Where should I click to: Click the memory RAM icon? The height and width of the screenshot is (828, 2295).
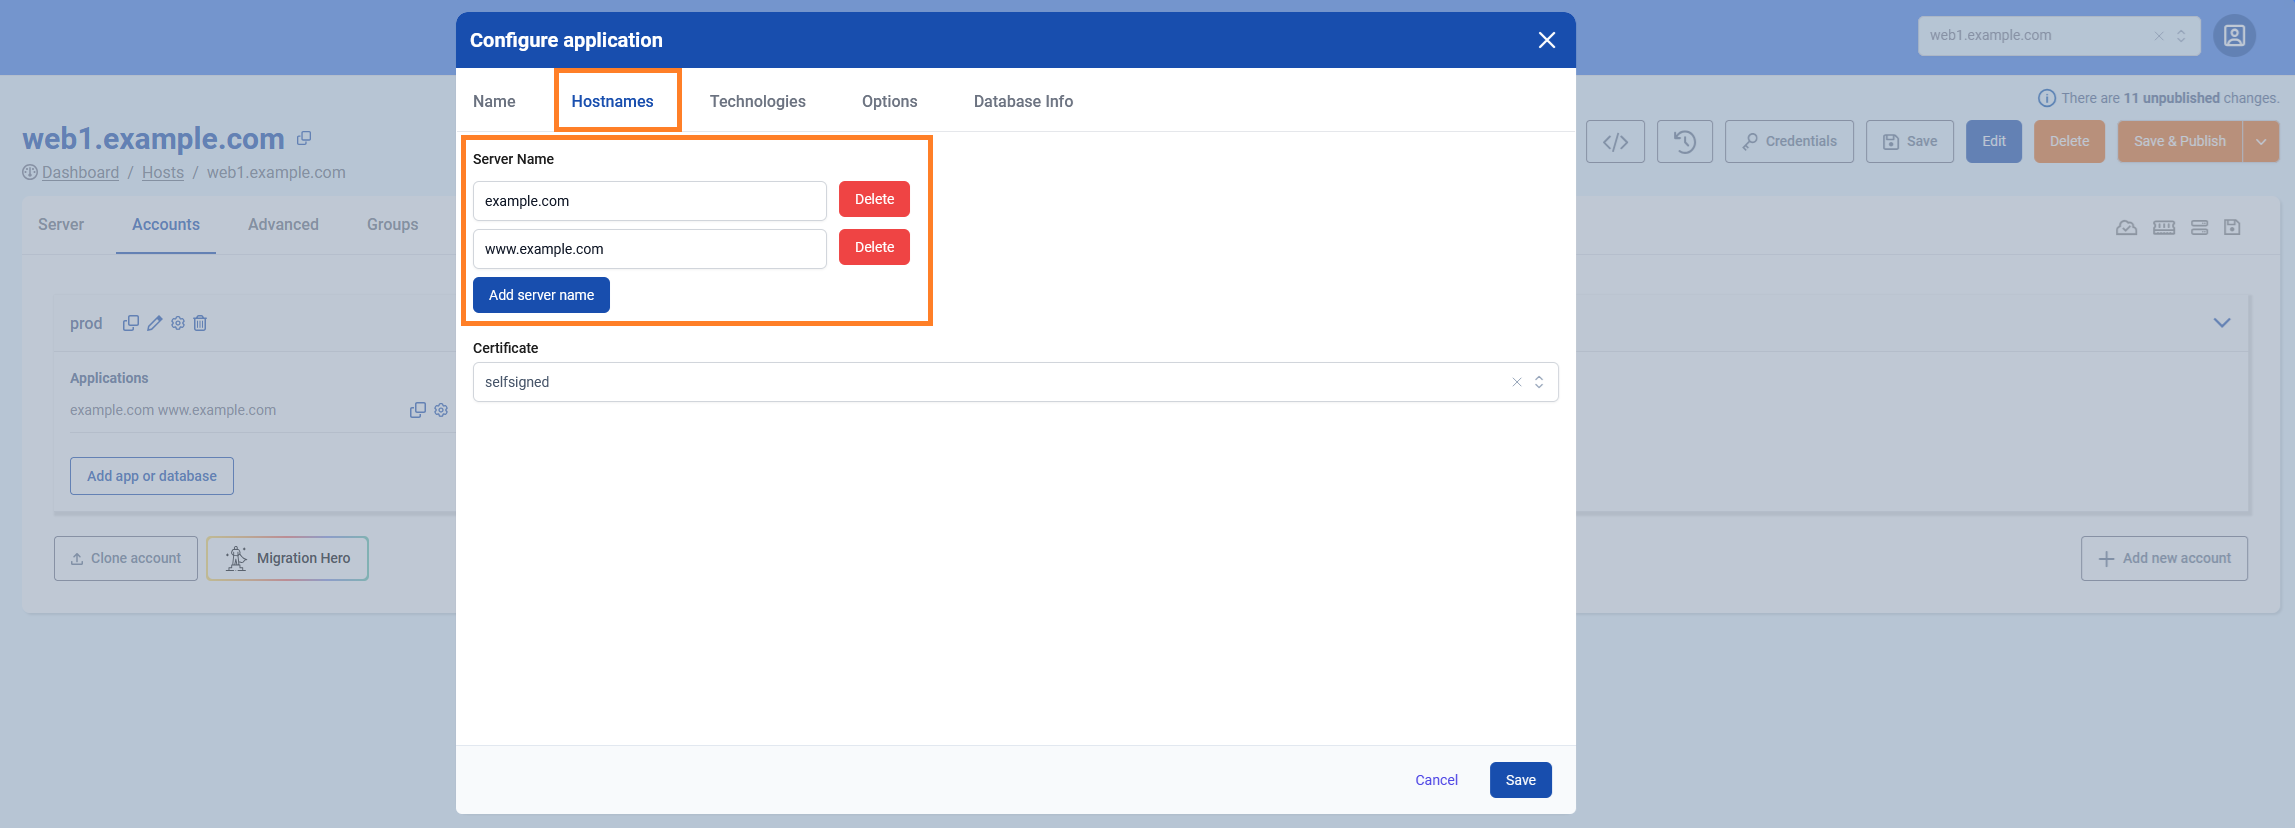[x=2163, y=228]
